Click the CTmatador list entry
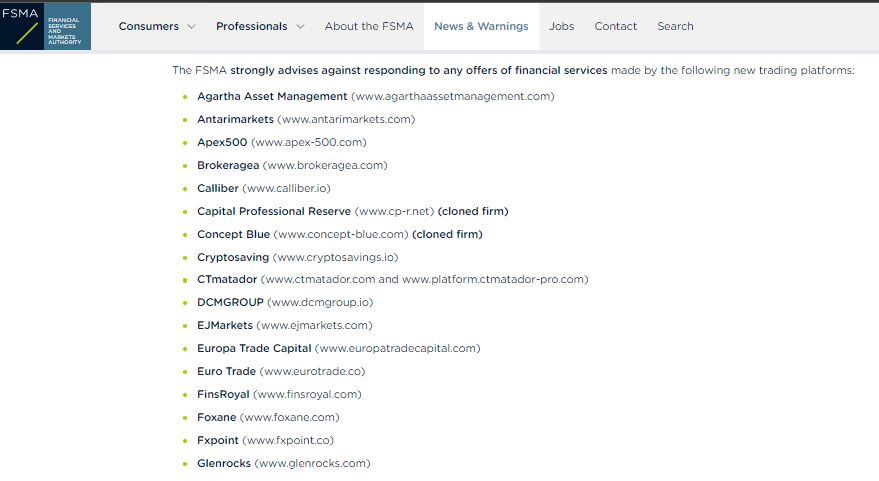 [392, 279]
